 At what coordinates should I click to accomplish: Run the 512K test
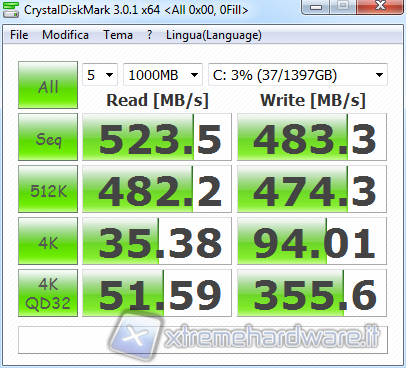48,189
